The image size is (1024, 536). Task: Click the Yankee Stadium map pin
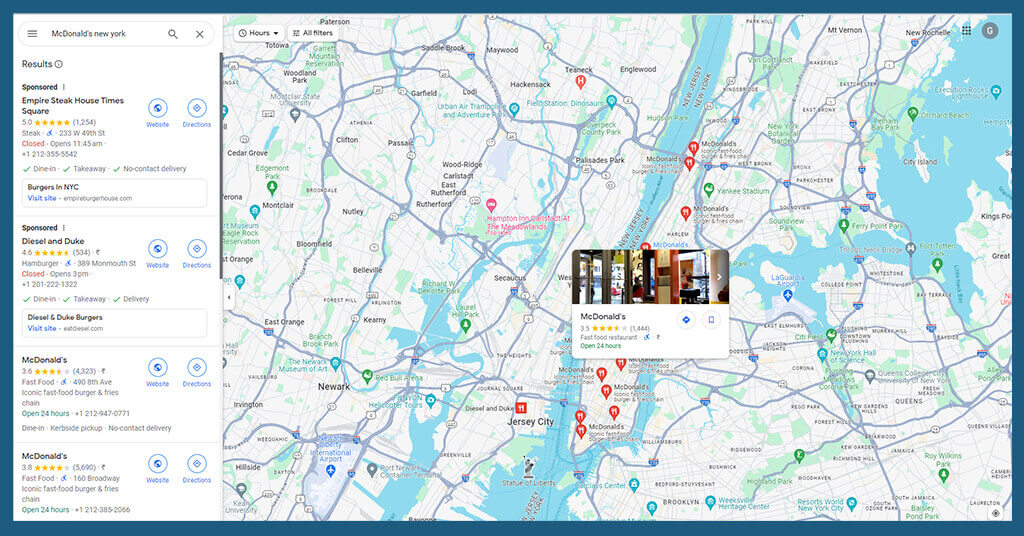(x=709, y=190)
